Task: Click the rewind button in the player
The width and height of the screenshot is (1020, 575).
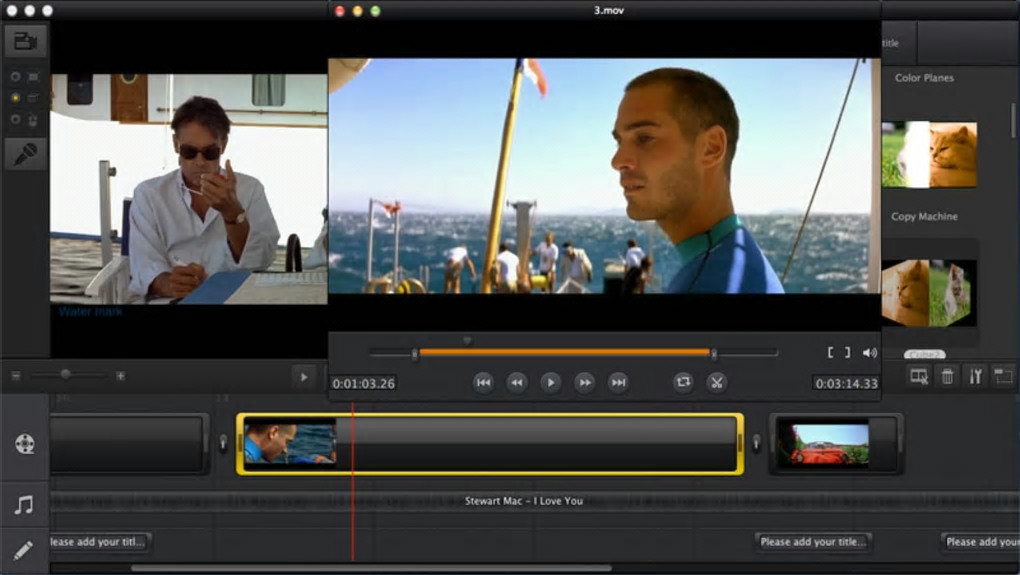Action: (516, 382)
